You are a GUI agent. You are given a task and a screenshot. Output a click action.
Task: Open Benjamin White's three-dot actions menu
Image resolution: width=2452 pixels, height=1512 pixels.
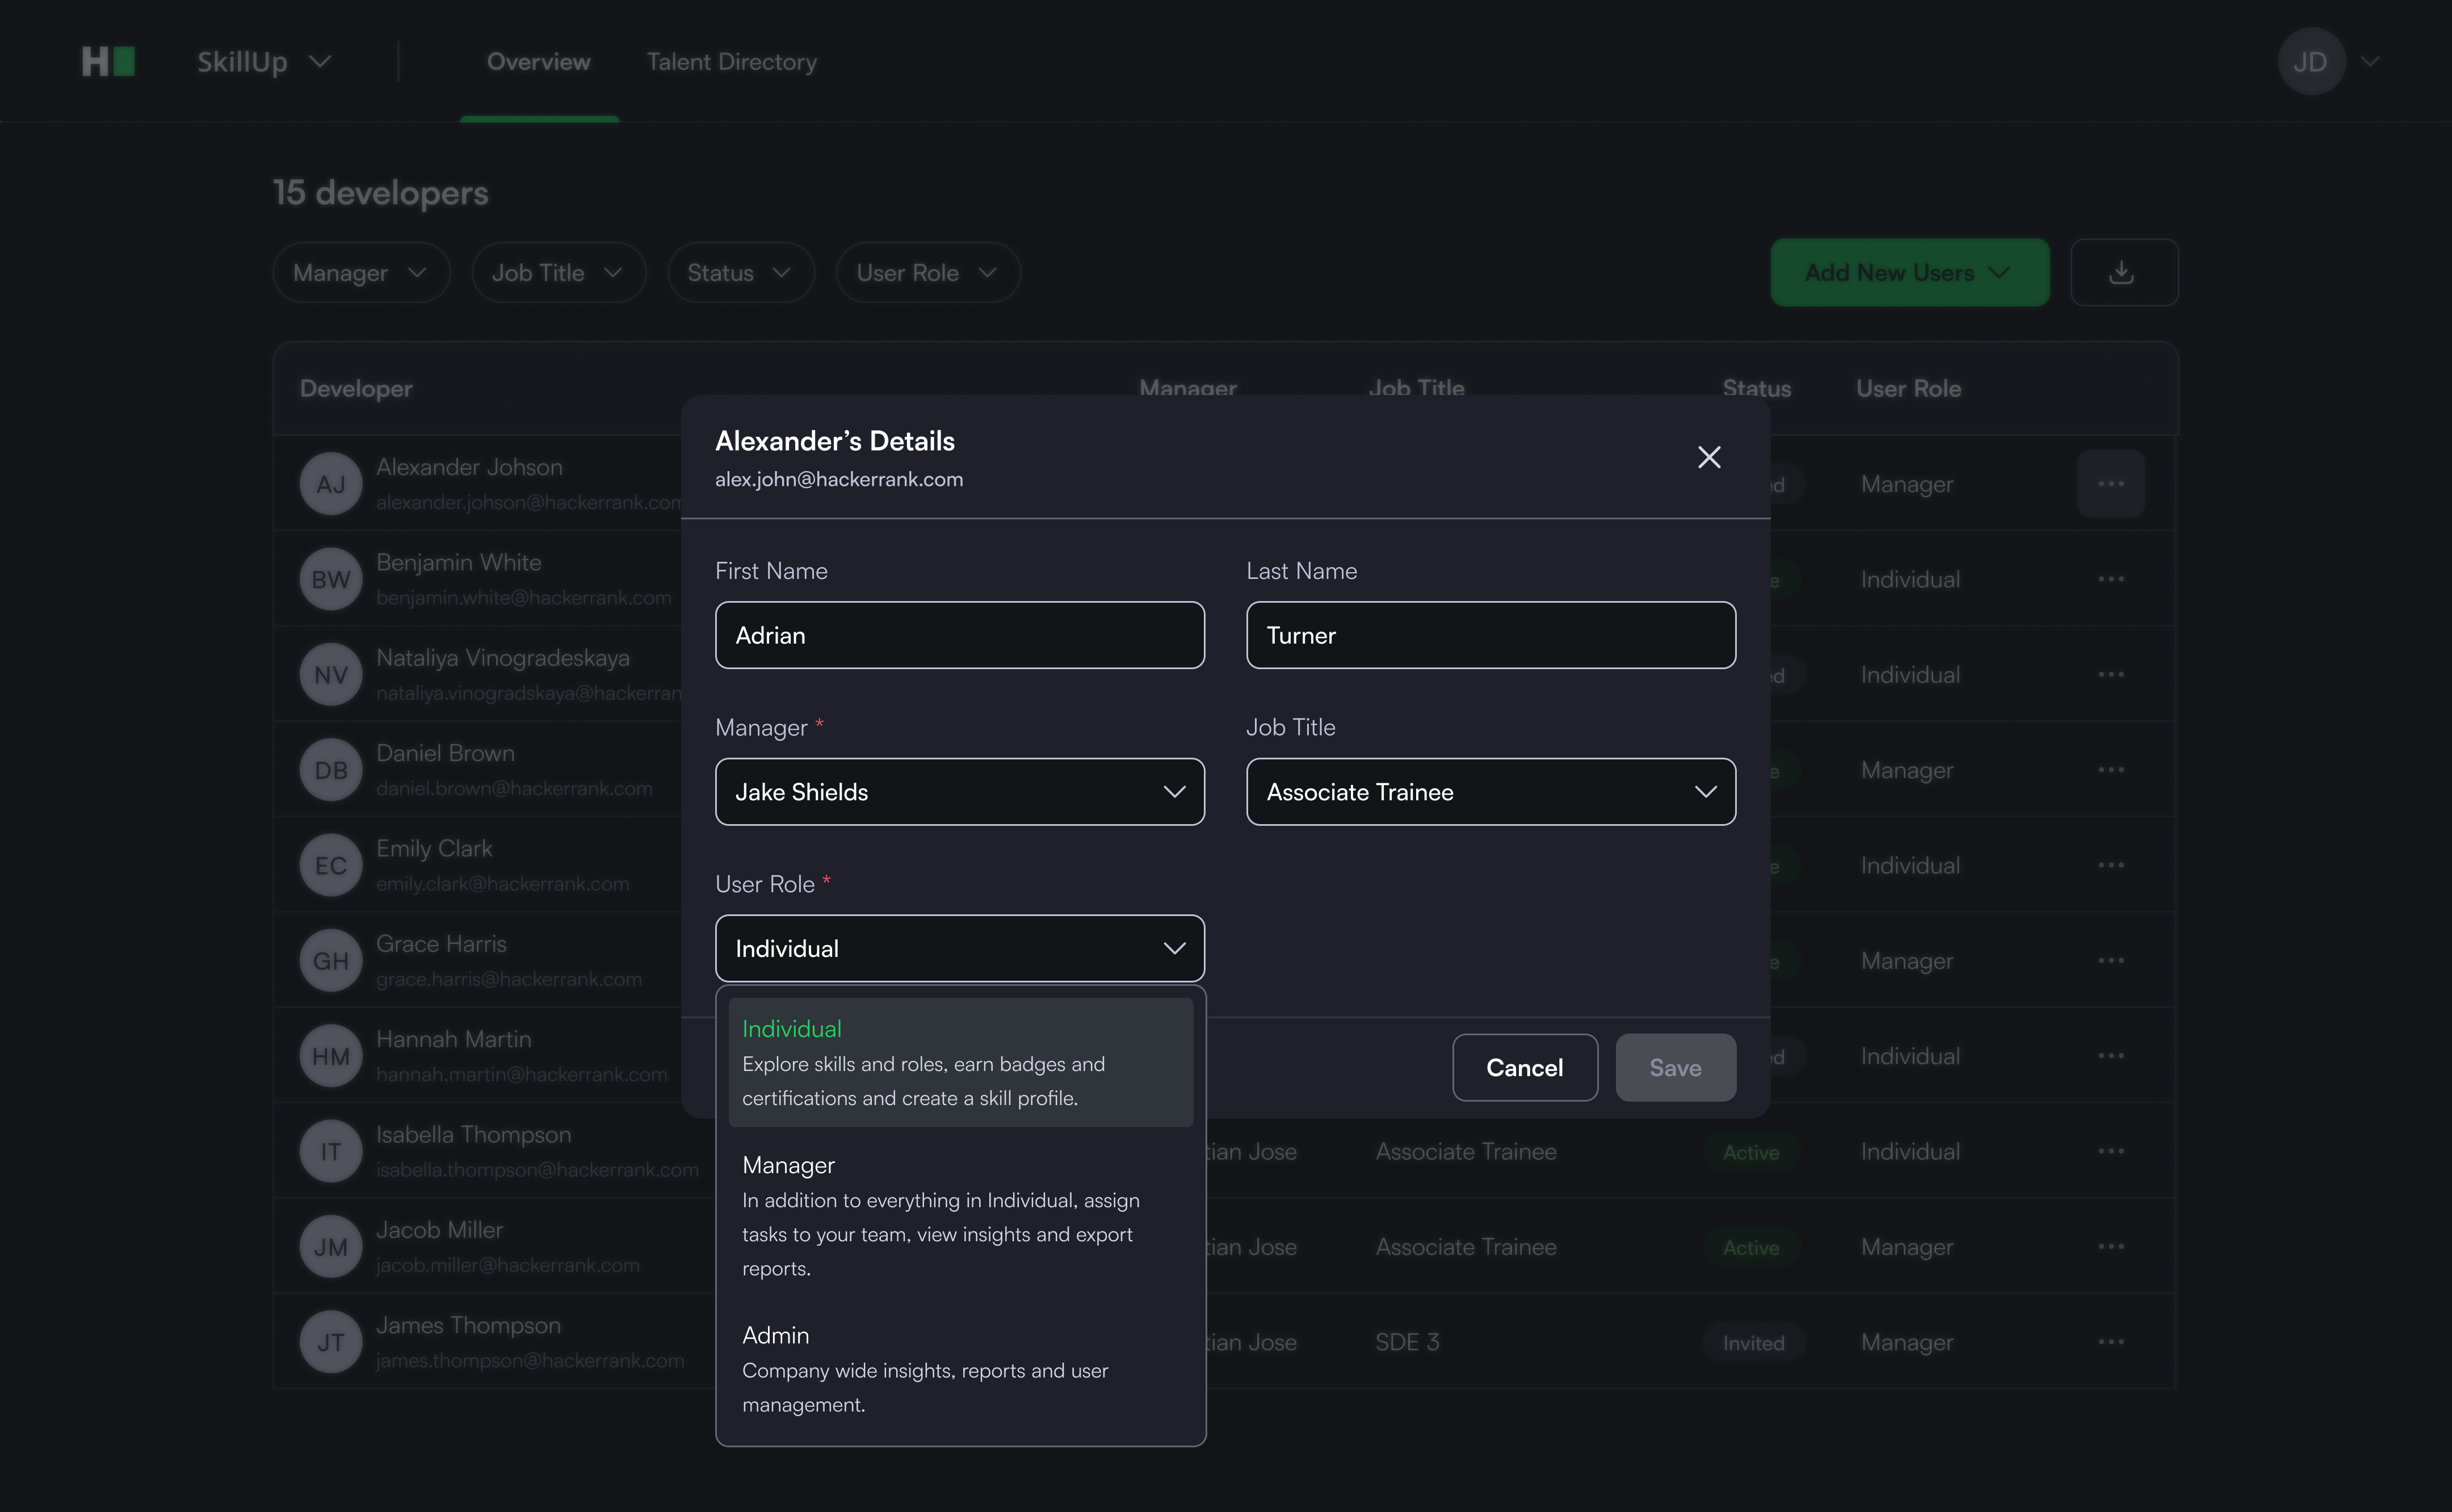point(2110,579)
